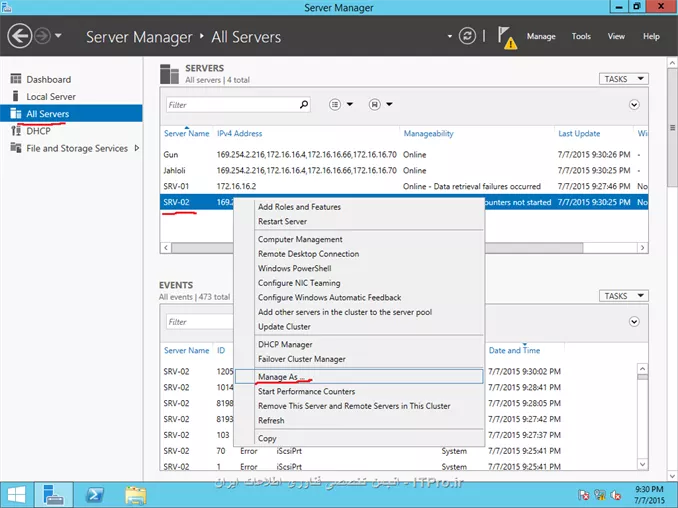Select Dashboard in the left pane
This screenshot has width=678, height=508.
click(x=48, y=79)
